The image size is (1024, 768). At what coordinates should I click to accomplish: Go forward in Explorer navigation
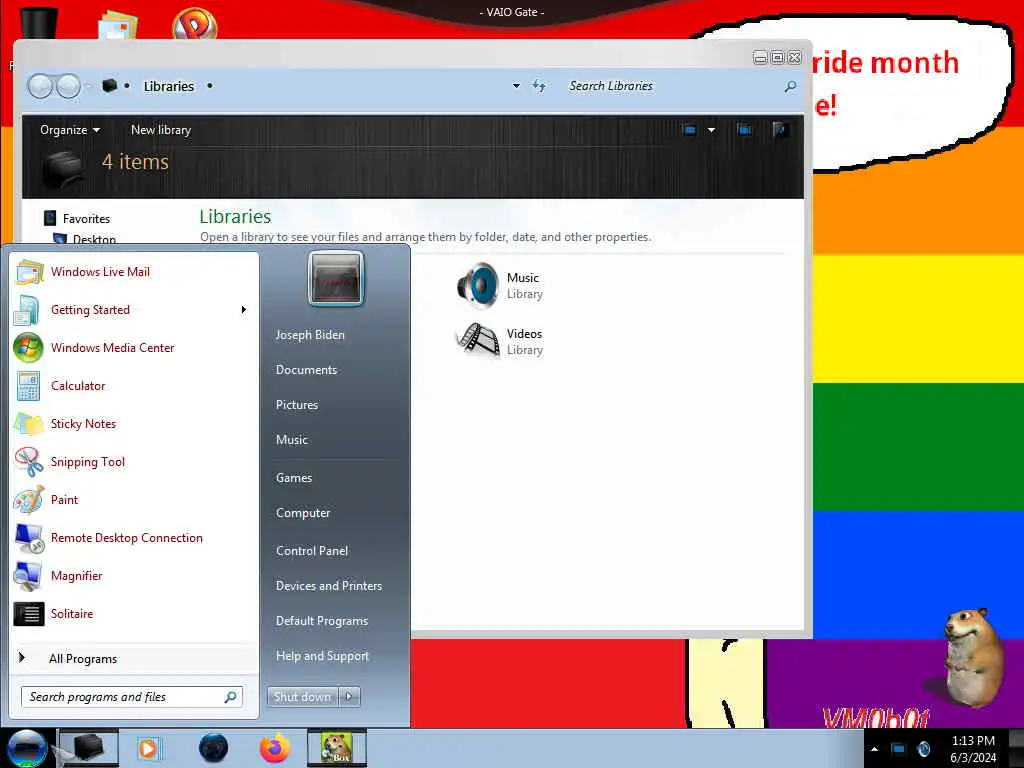[x=68, y=86]
